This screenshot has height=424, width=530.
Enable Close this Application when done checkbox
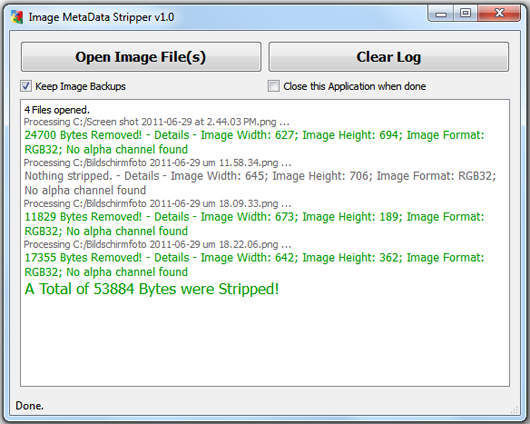coord(273,86)
